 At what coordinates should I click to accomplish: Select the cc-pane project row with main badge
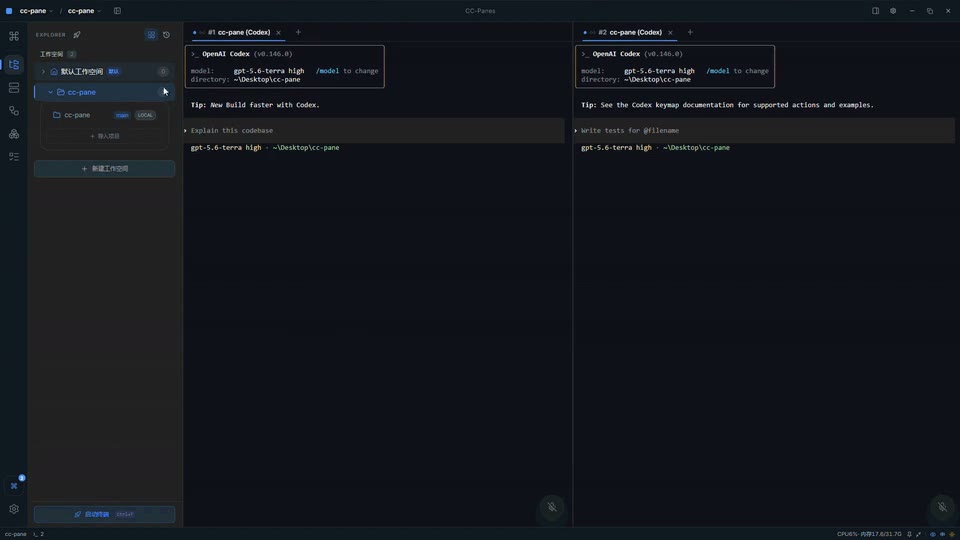coord(104,115)
